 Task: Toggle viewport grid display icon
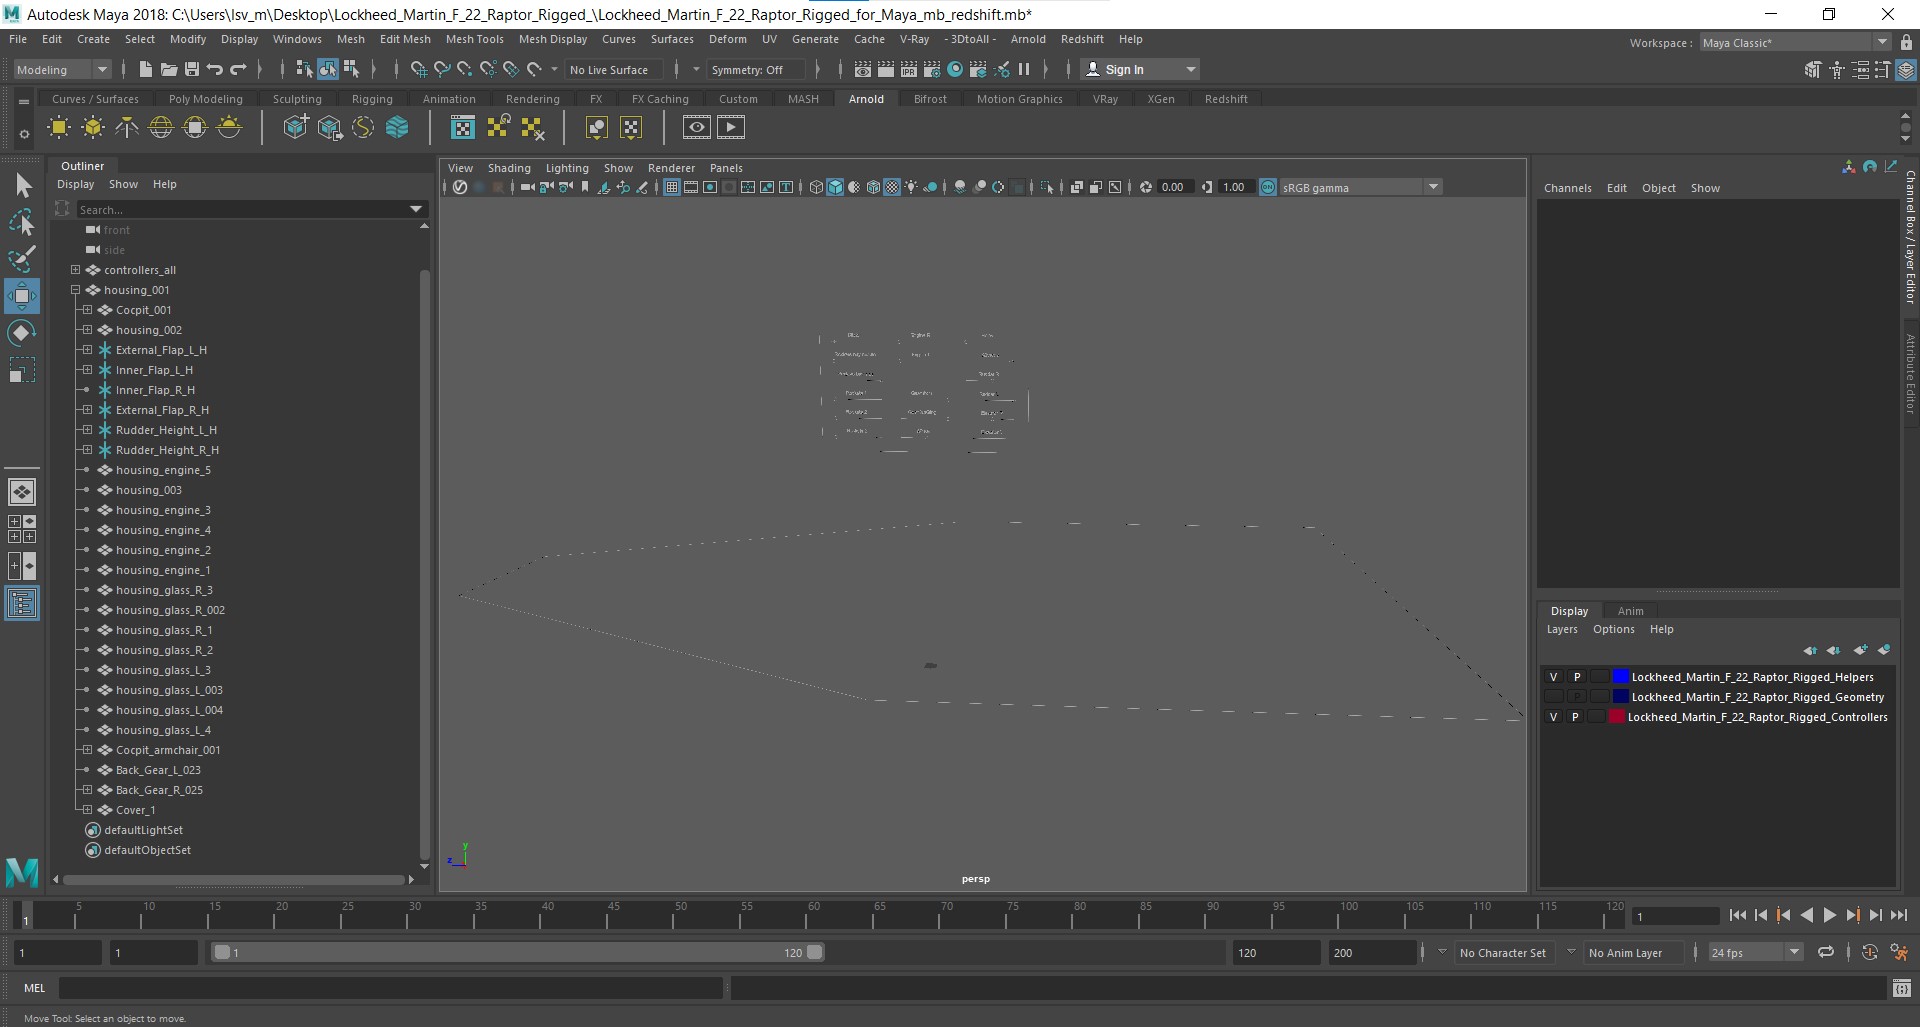tap(671, 187)
